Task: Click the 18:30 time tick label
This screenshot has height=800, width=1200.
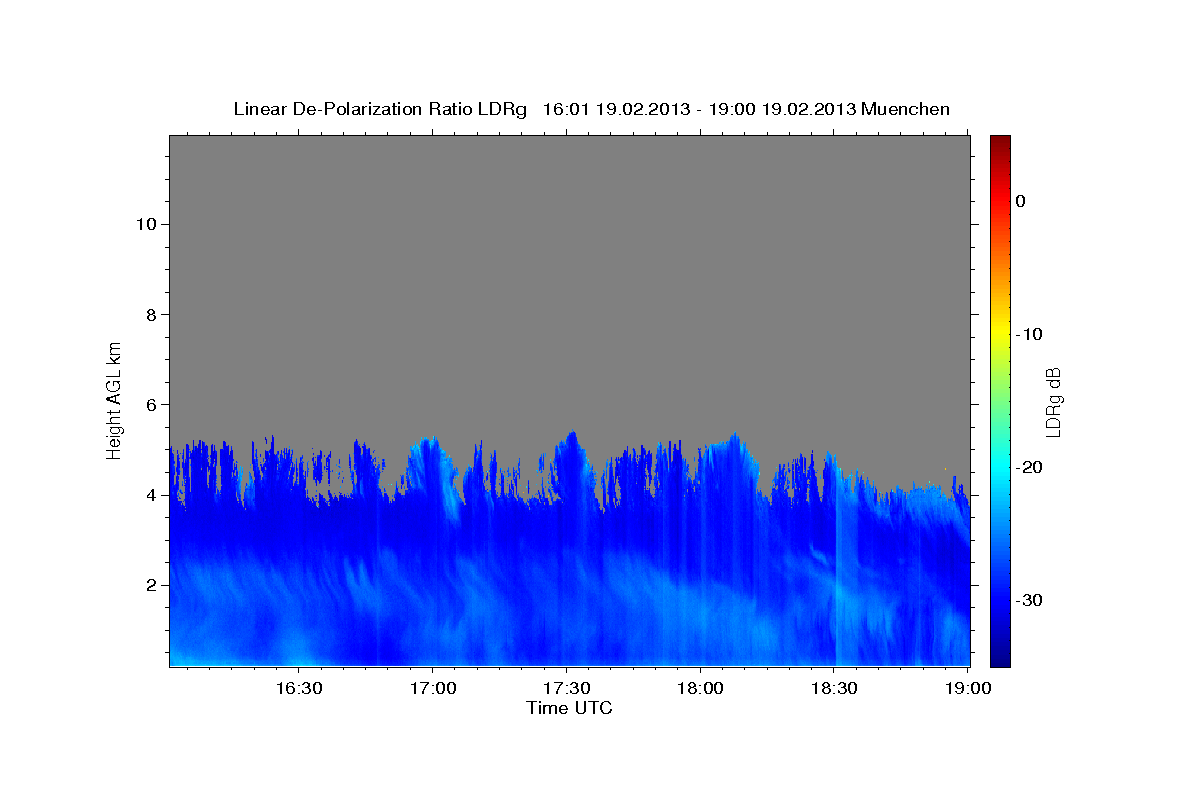Action: [x=834, y=689]
